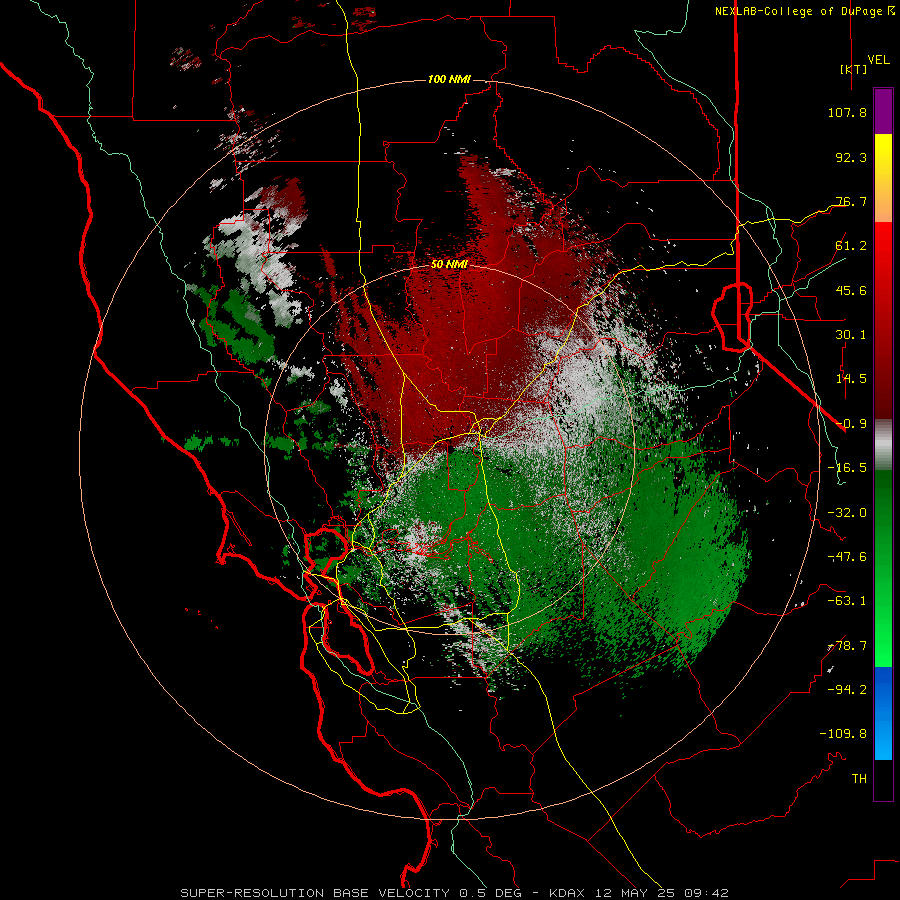900x900 pixels.
Task: Click the [KT] units label
Action: [853, 69]
